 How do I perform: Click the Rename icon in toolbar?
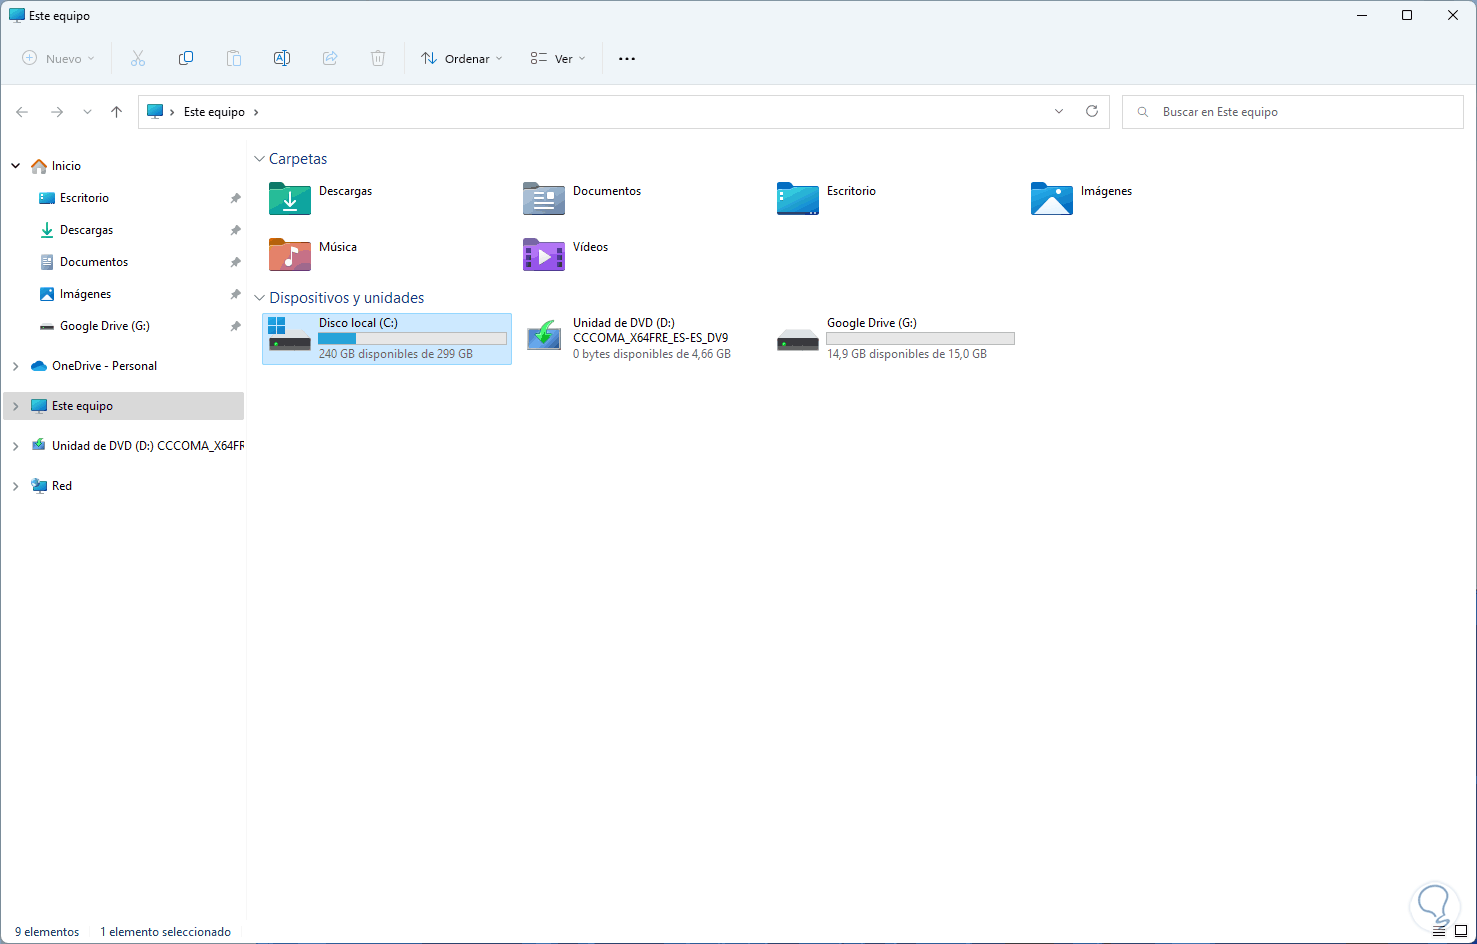(x=282, y=58)
